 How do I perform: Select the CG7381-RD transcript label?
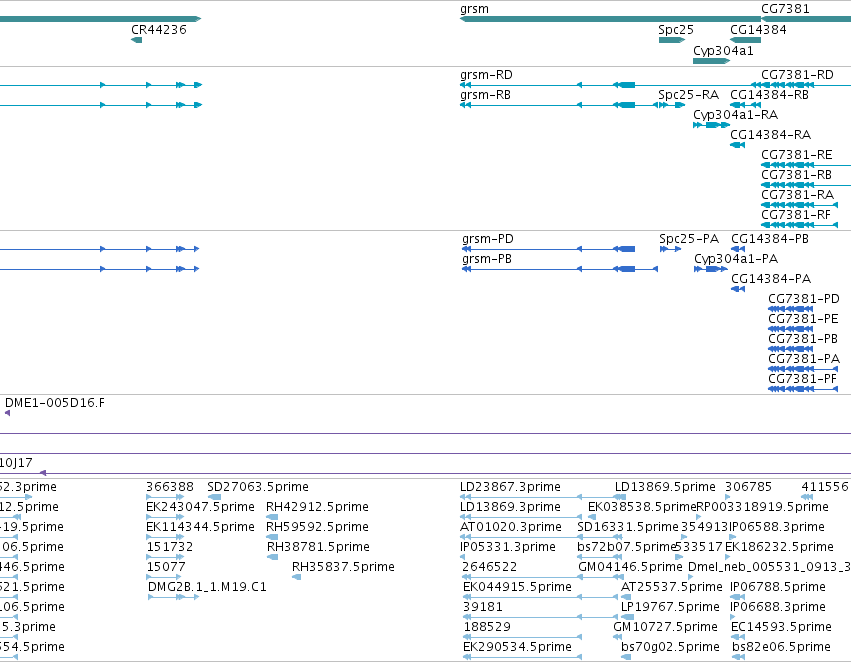pyautogui.click(x=797, y=75)
